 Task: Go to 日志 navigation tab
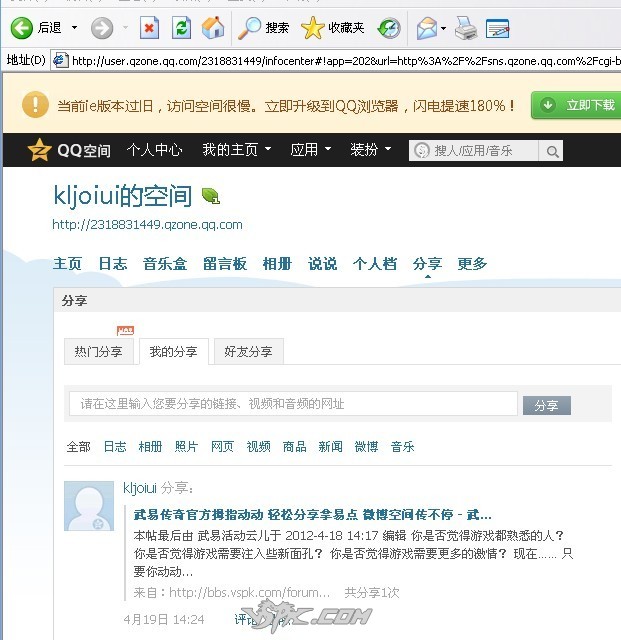[113, 264]
